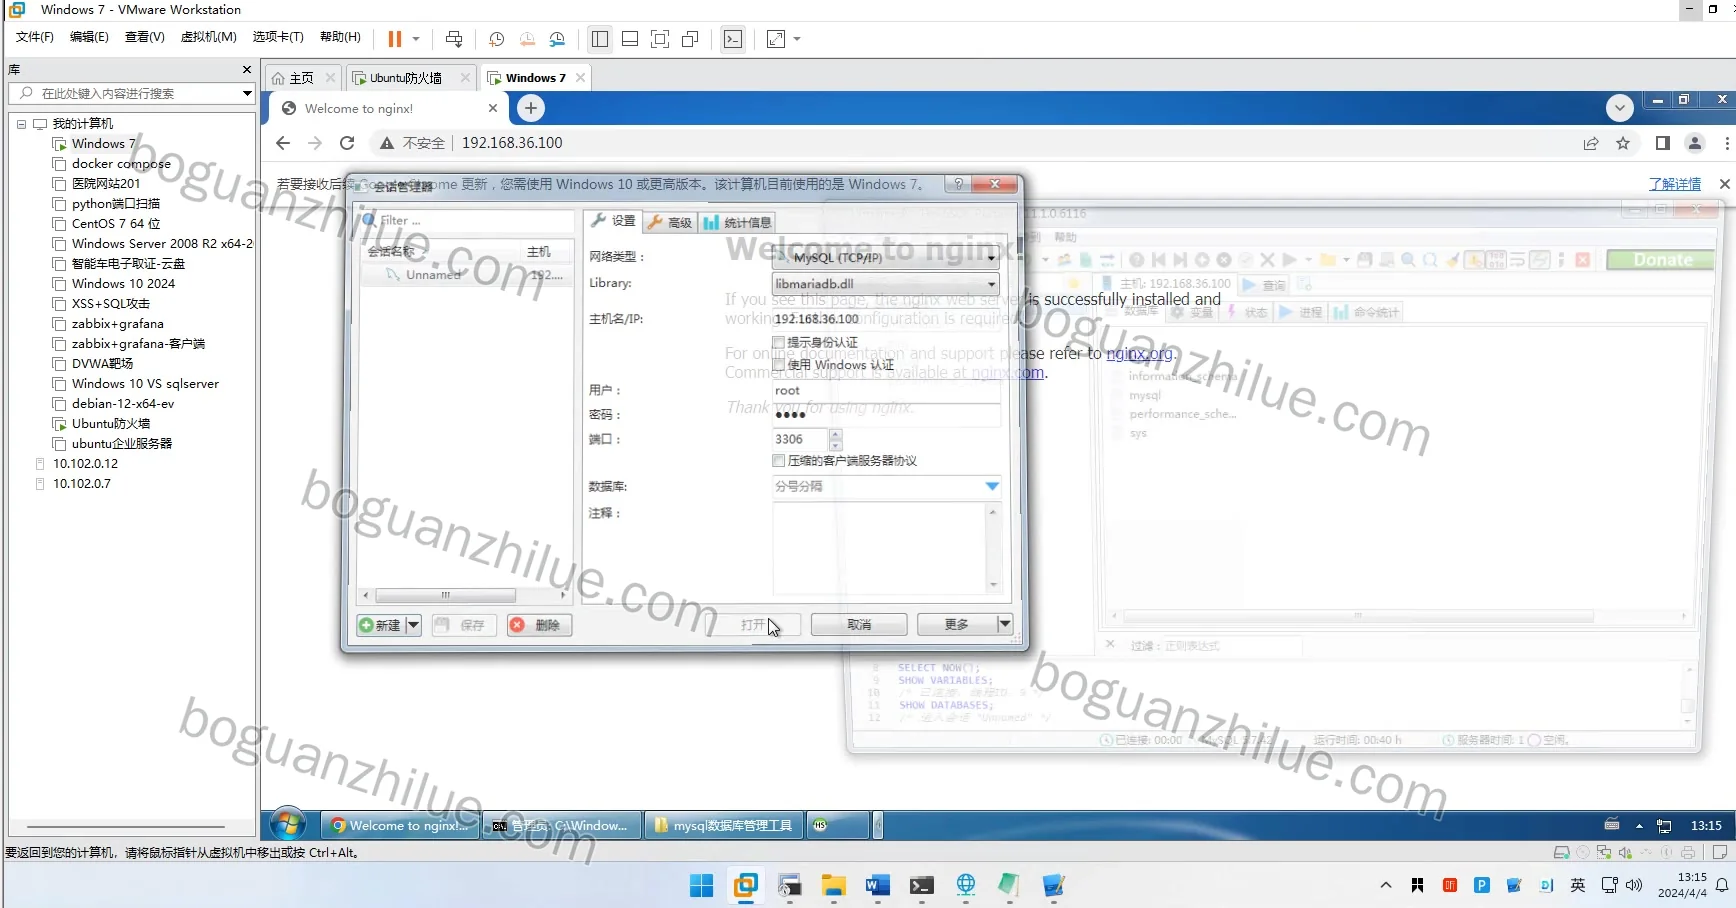Open the Chrome profile avatar icon
This screenshot has width=1736, height=908.
1695,143
